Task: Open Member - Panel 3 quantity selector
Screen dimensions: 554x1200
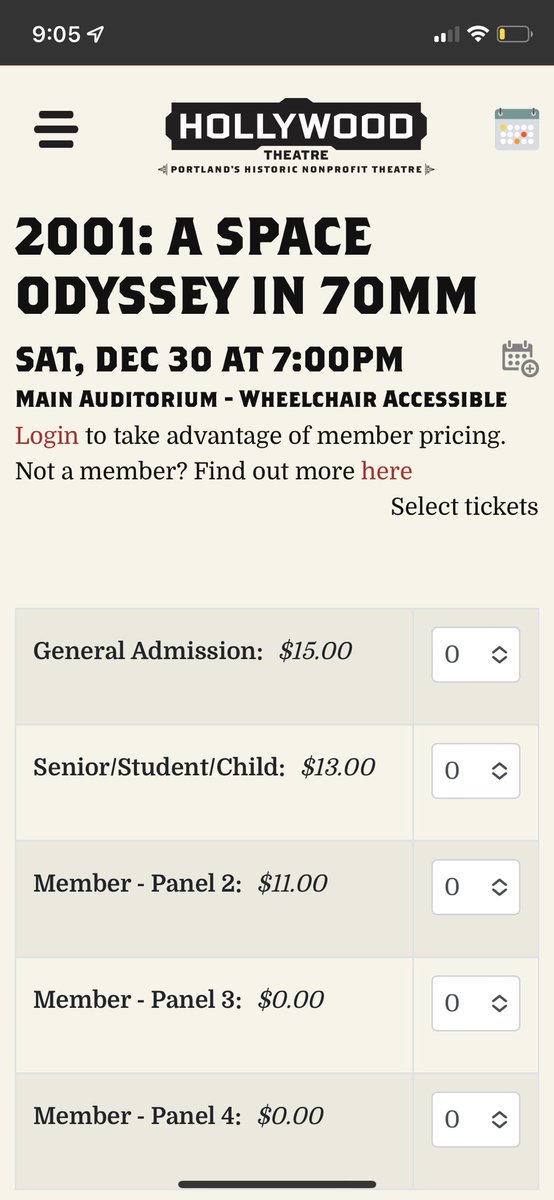Action: [x=476, y=1003]
